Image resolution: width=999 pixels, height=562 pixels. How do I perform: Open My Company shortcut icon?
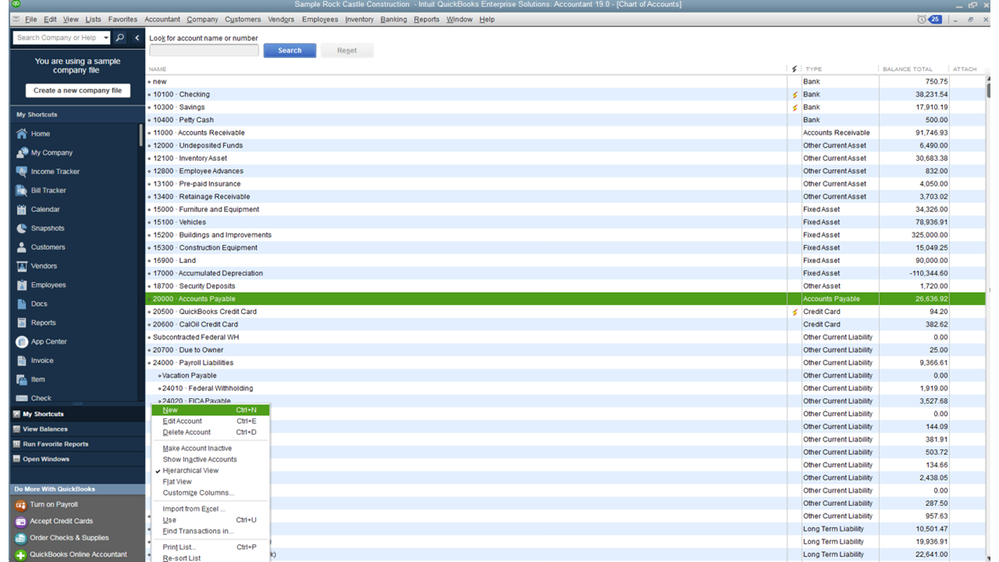tap(22, 153)
